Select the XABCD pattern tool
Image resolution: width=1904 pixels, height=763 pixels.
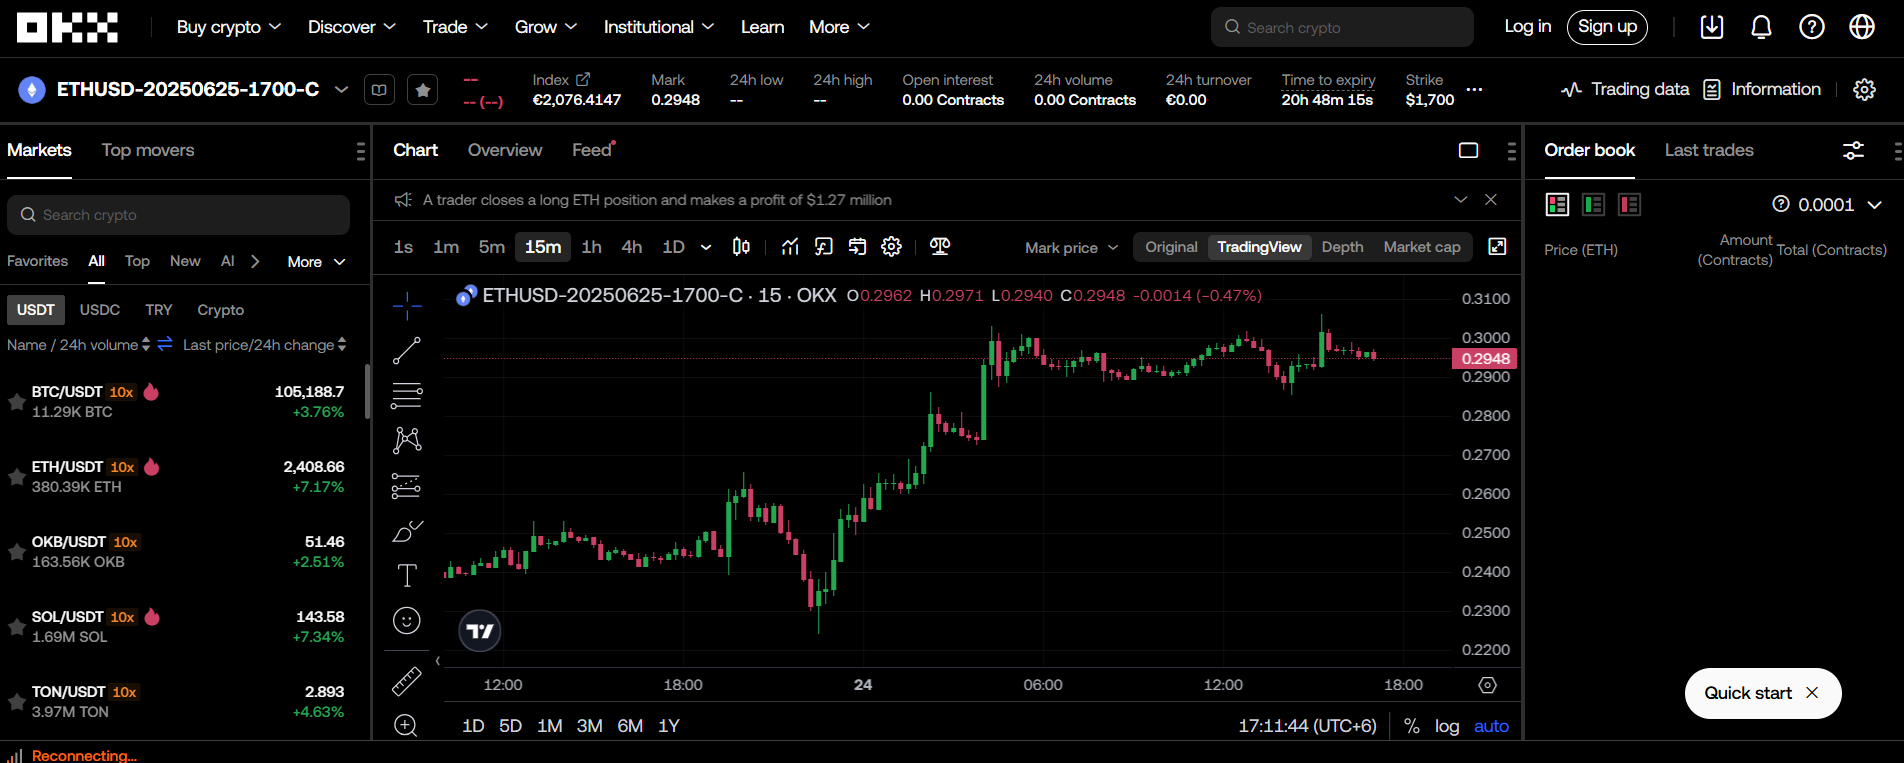[407, 440]
